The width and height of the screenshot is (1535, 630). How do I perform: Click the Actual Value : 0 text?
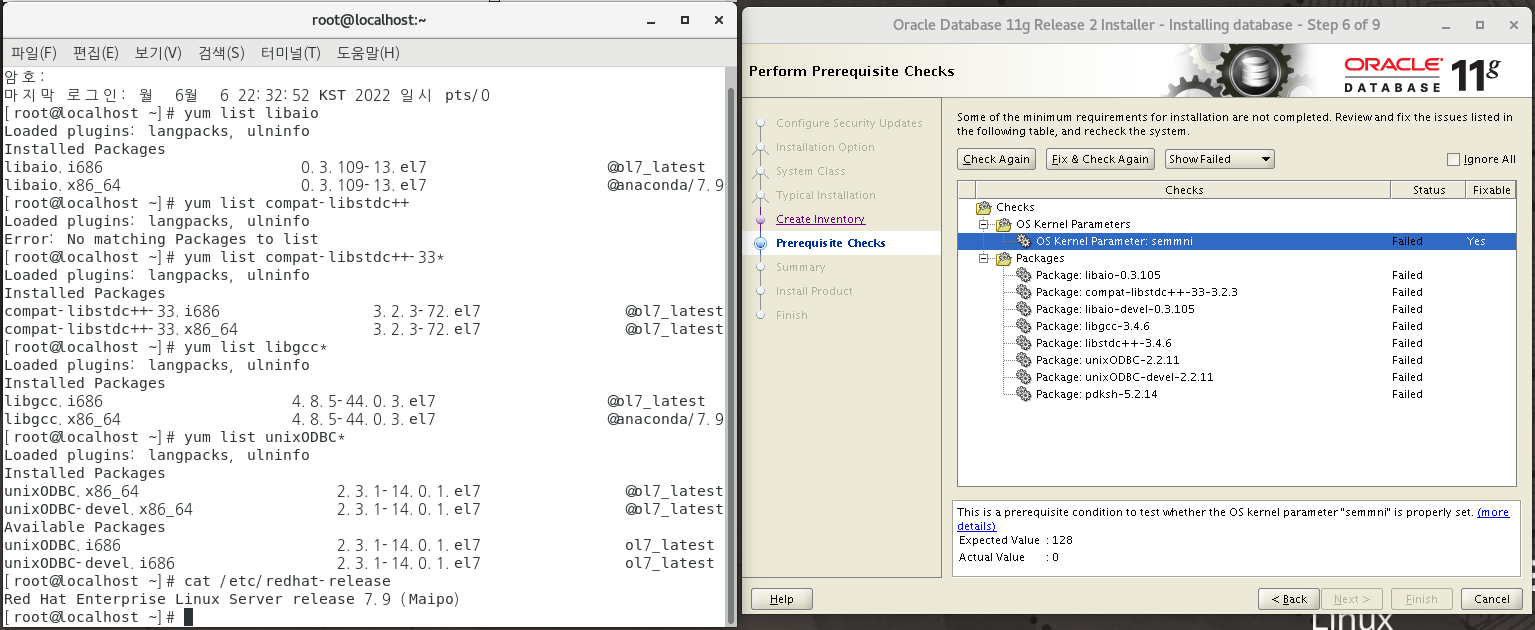[1008, 557]
